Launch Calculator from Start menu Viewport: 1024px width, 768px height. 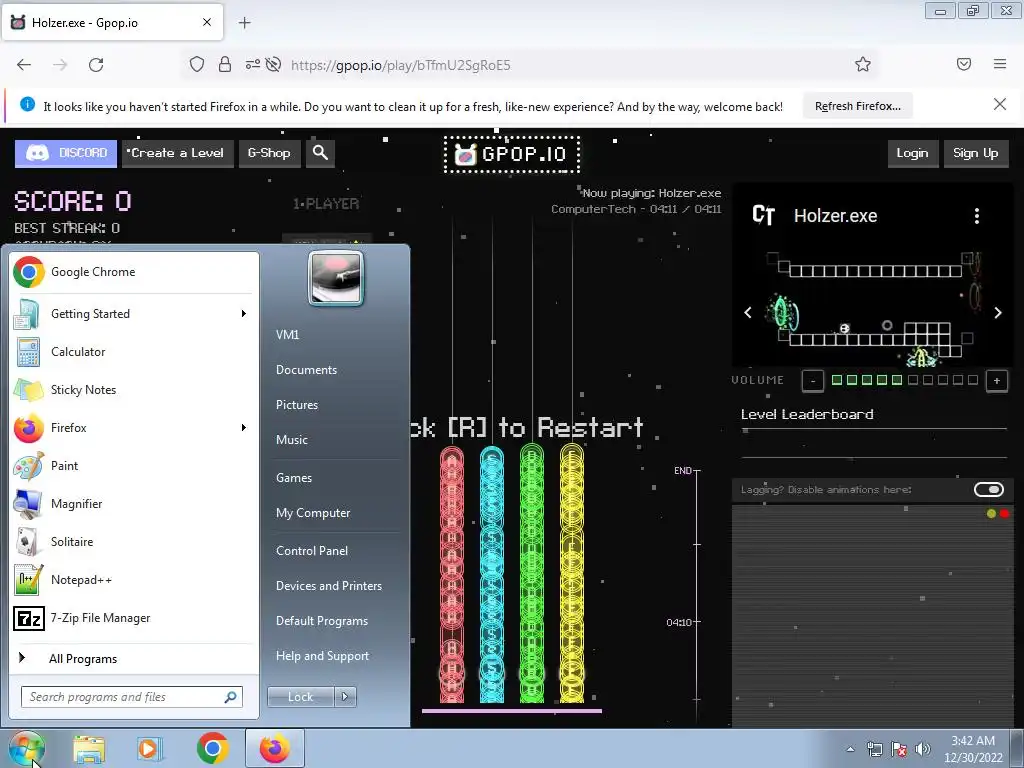(134, 351)
